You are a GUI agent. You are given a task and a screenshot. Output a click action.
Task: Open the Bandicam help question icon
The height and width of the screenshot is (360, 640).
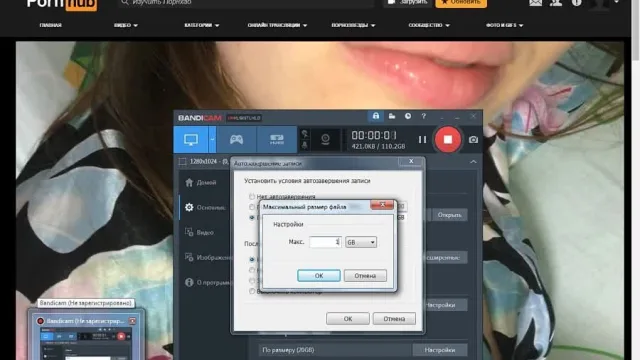click(424, 117)
